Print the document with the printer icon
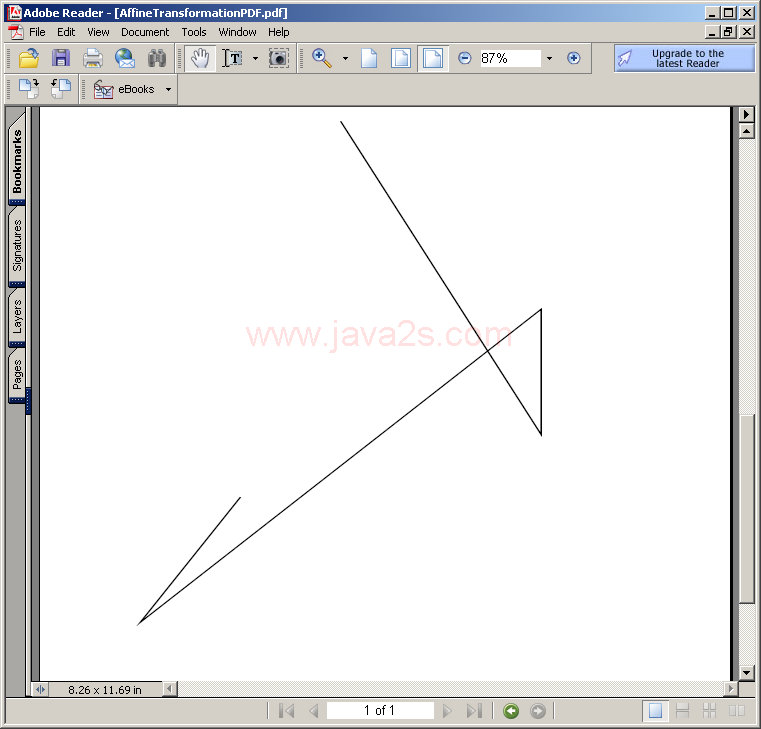761x729 pixels. (x=92, y=58)
